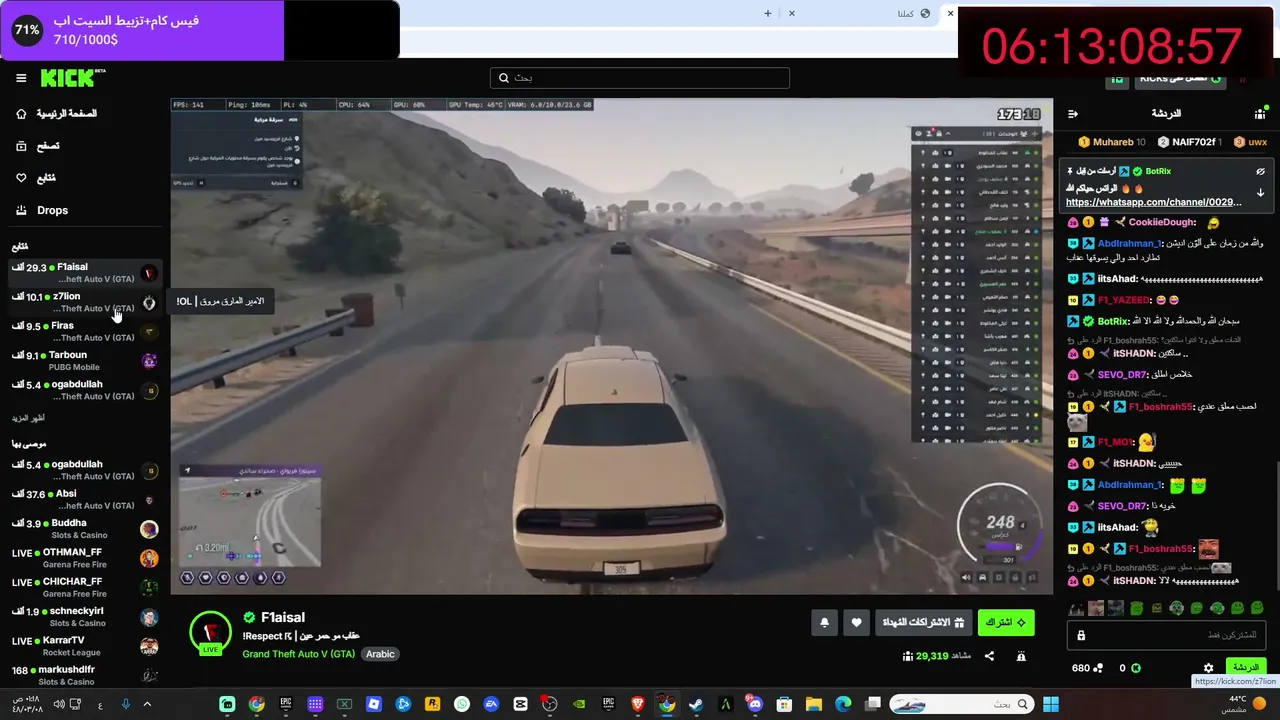The width and height of the screenshot is (1280, 720).
Task: Open WhatsApp from the taskbar
Action: (x=461, y=704)
